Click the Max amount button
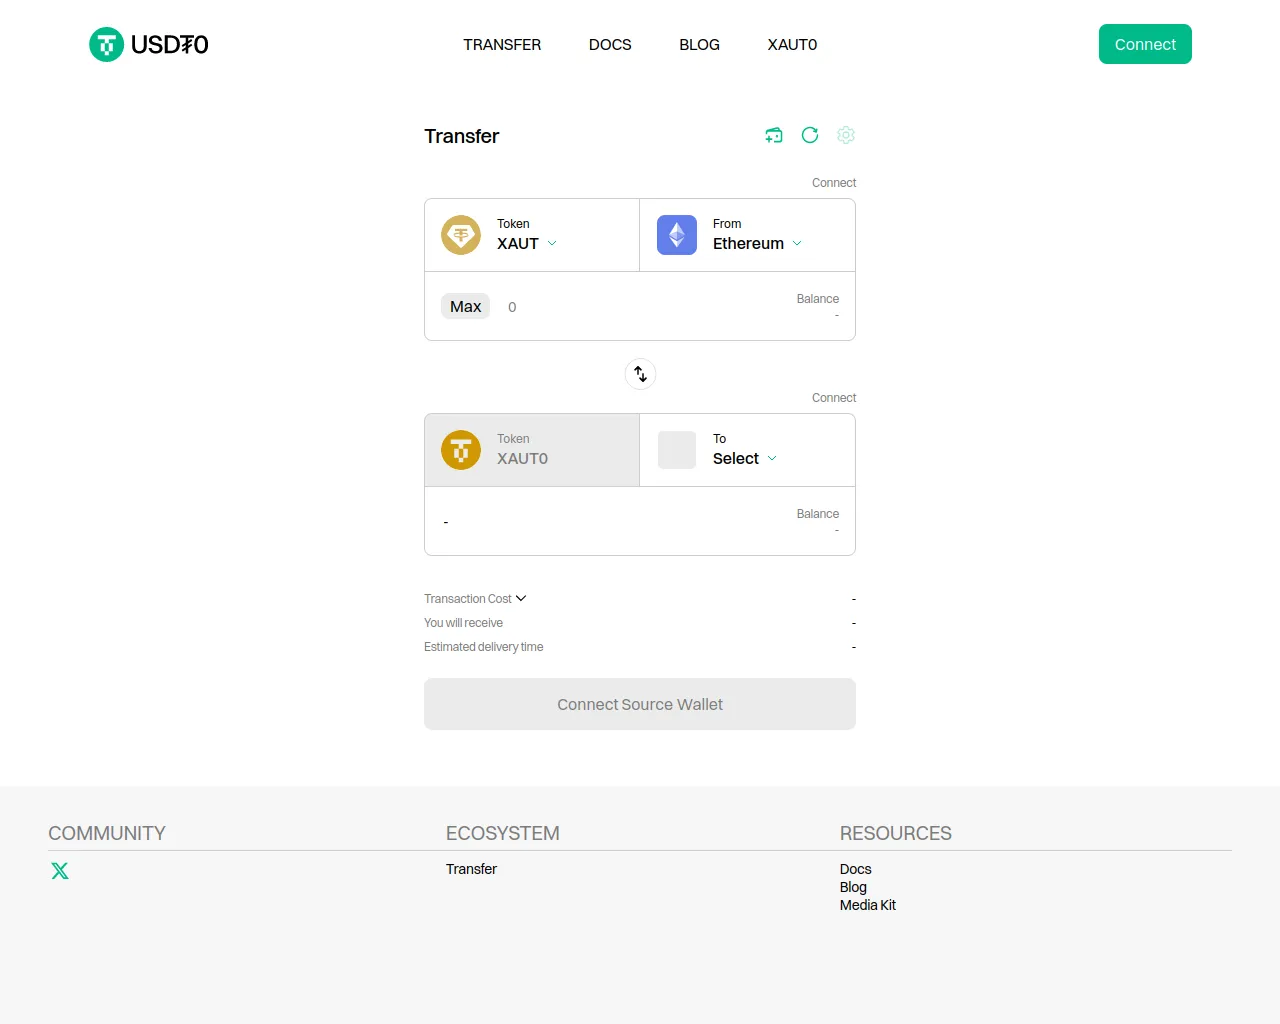 [x=465, y=306]
